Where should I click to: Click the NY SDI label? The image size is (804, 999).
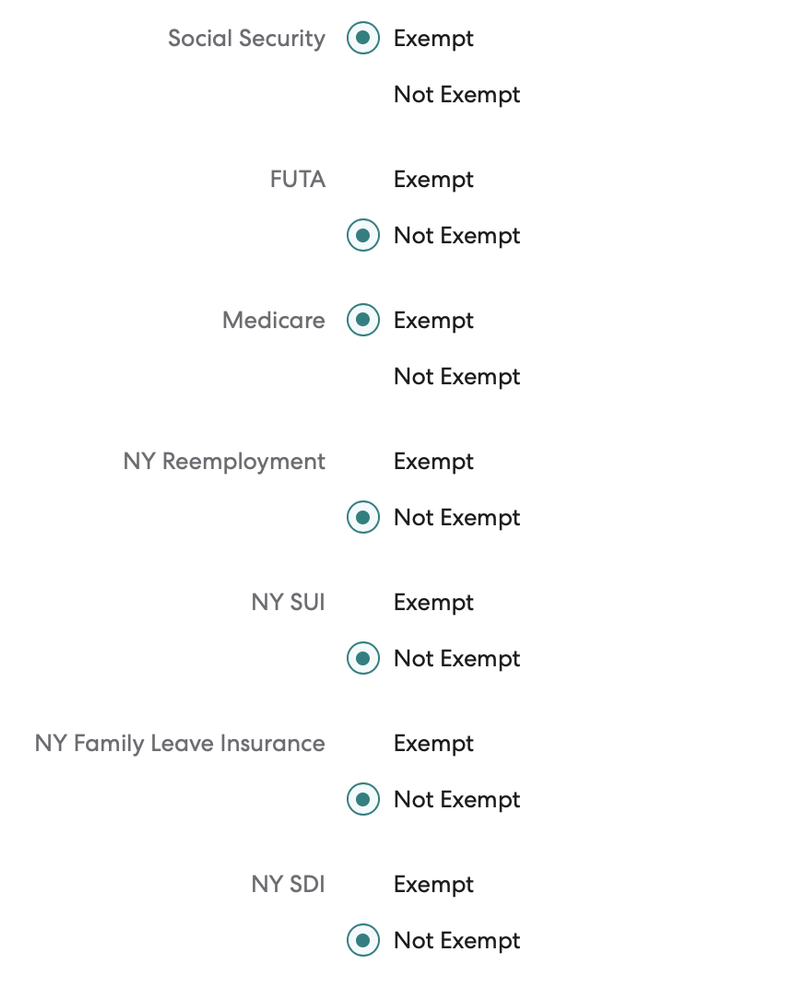tap(288, 884)
